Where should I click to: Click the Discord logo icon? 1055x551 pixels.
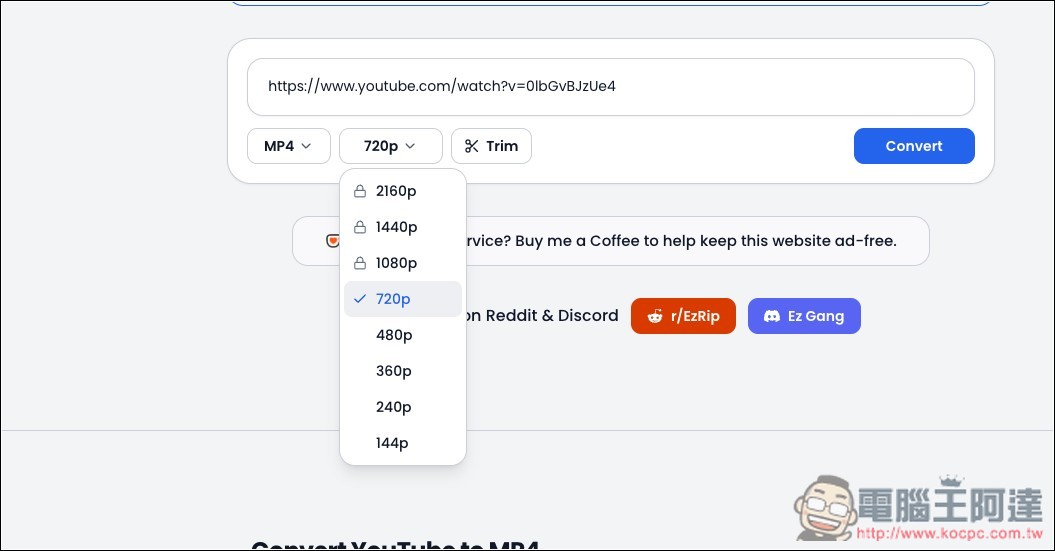772,316
